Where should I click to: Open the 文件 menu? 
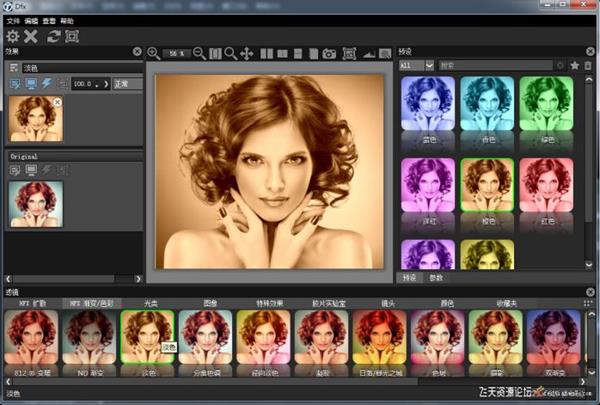pos(12,20)
